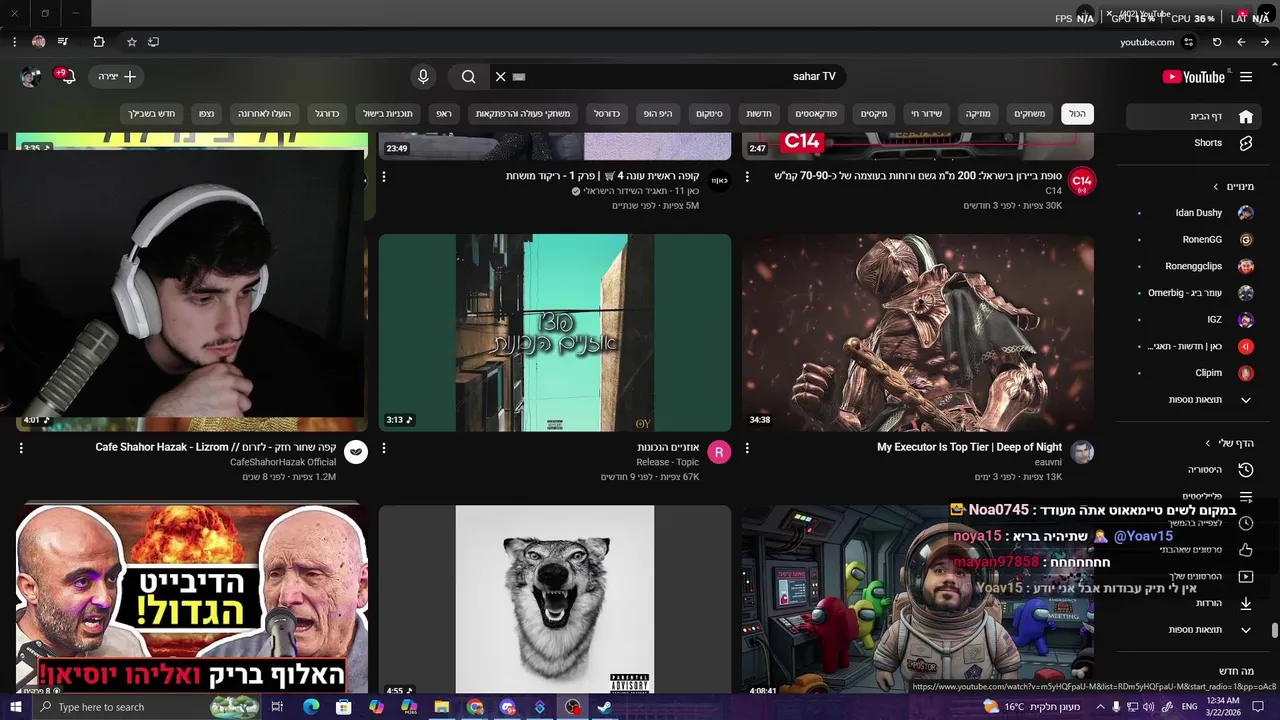
Task: Click Cafe Shahor Hazak - Lizrom video title
Action: pos(216,447)
